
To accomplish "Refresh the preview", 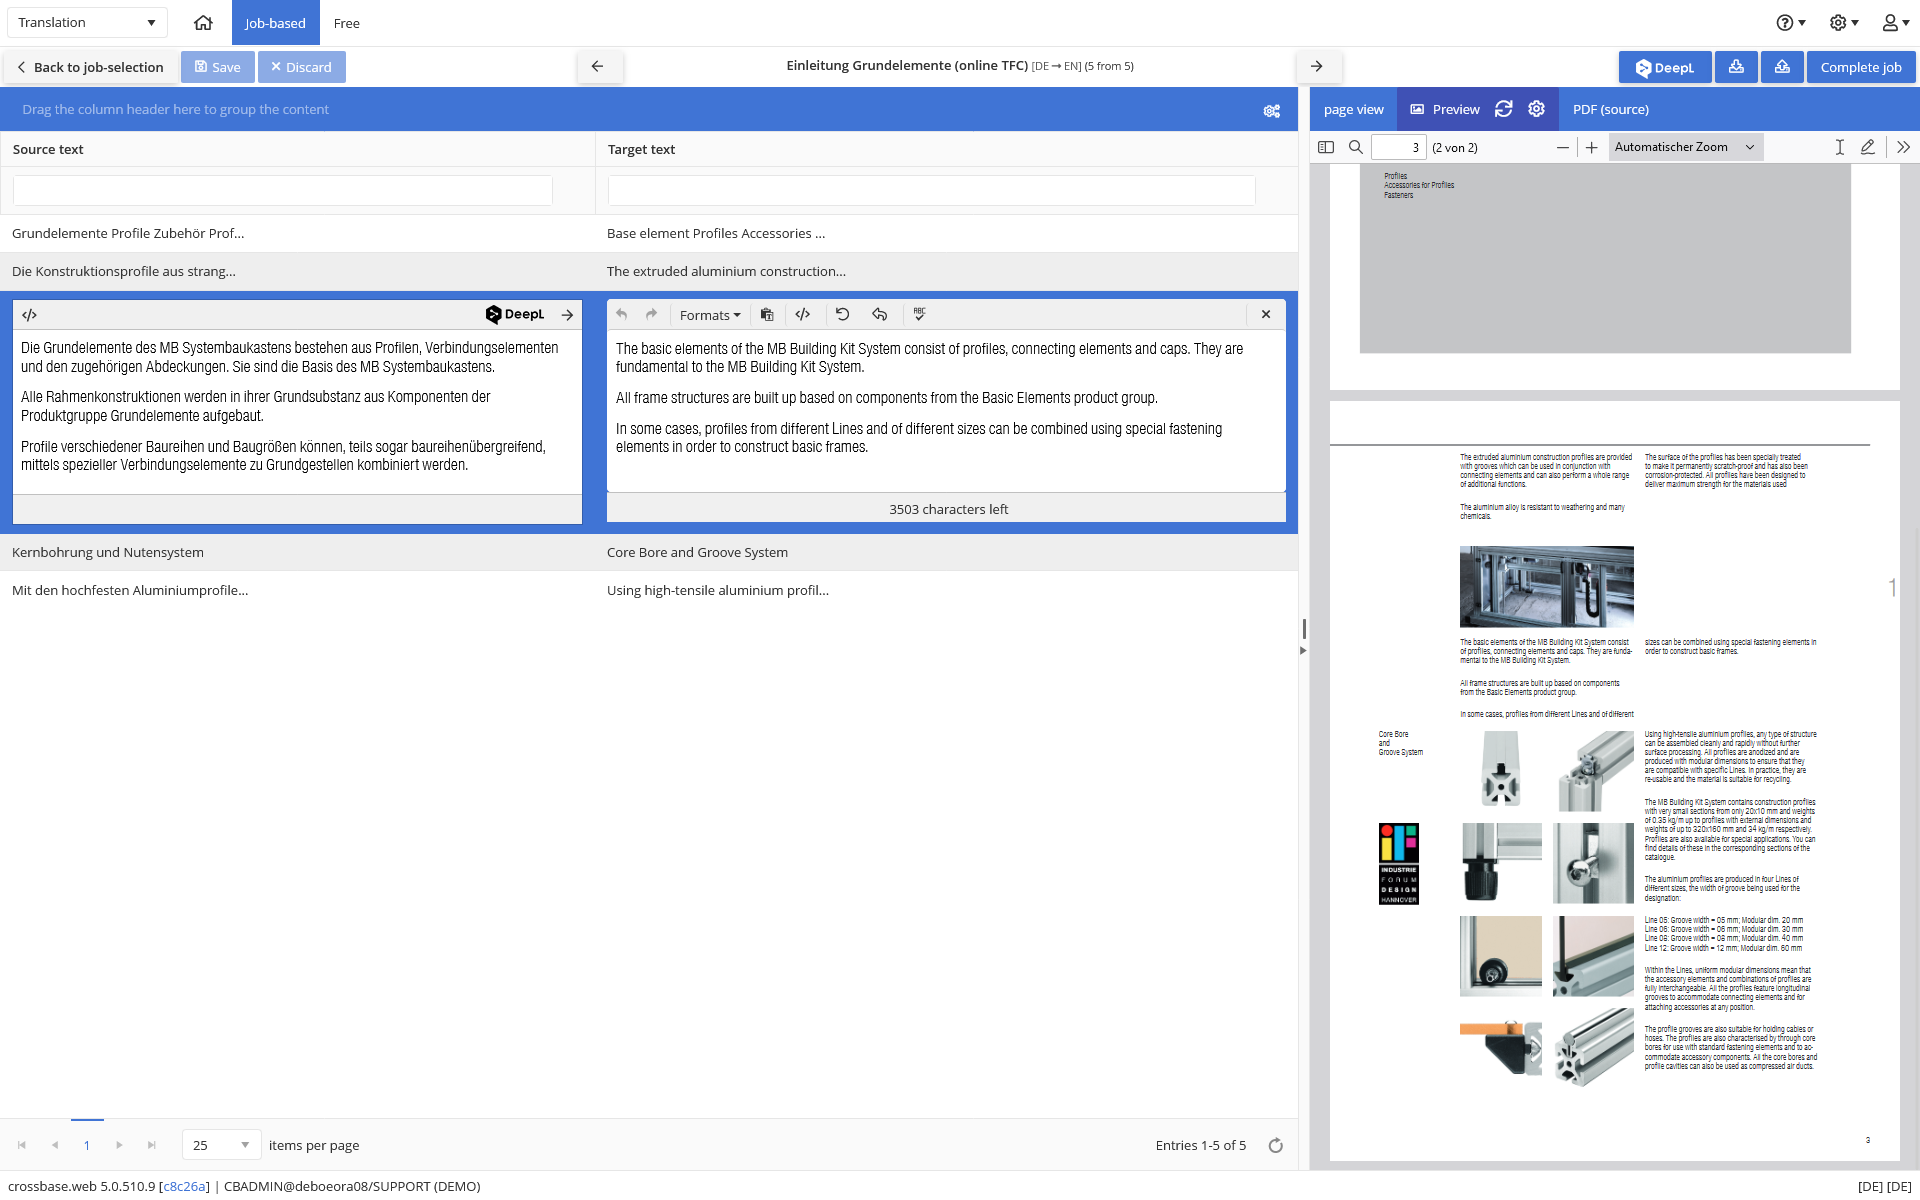I will click(x=1503, y=109).
